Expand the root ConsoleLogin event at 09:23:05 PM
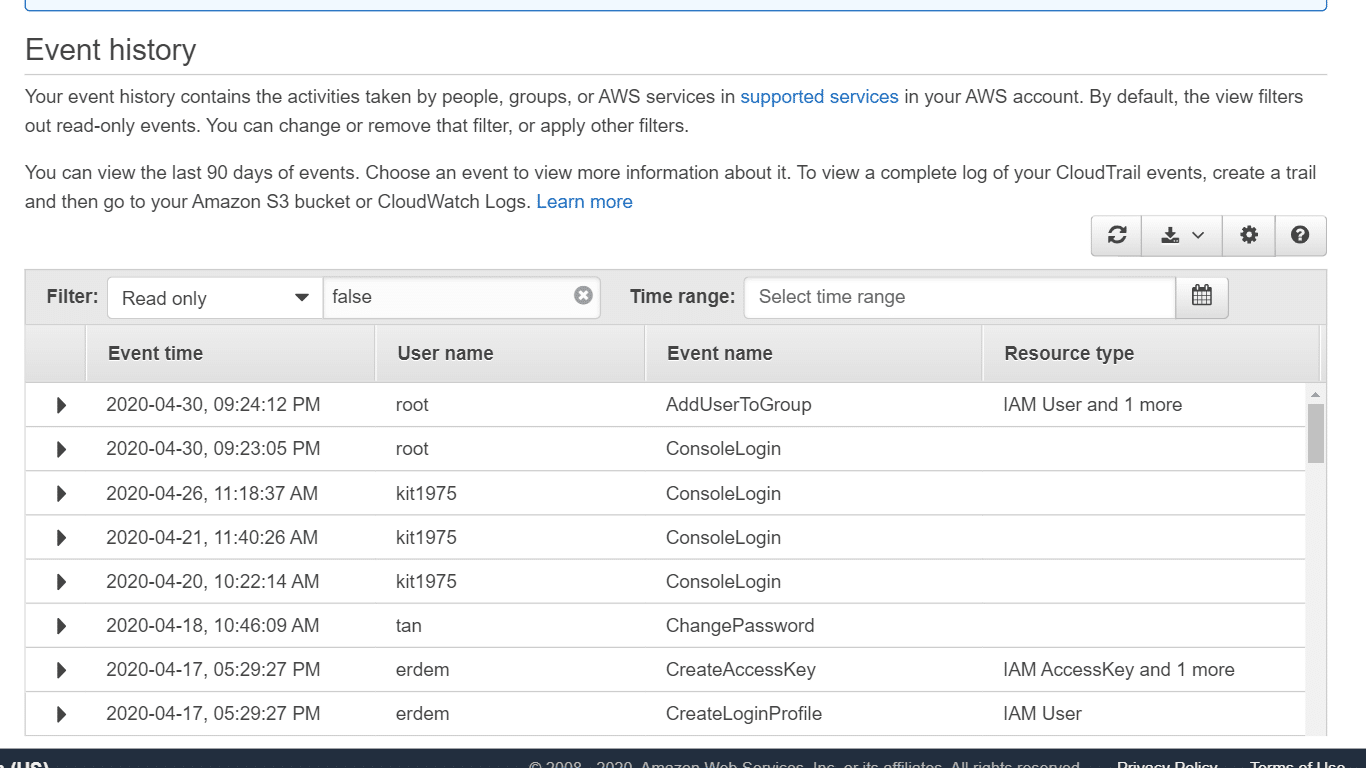 [61, 449]
